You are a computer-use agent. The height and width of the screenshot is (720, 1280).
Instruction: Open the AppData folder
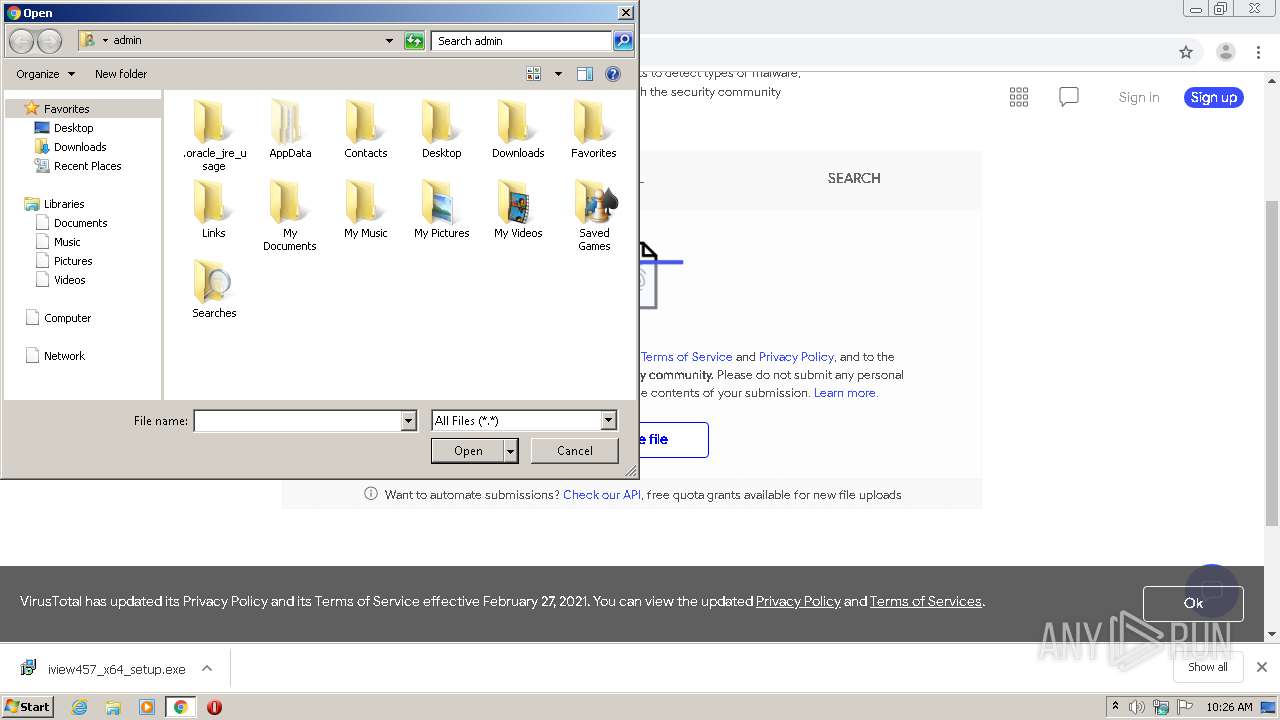coord(290,129)
